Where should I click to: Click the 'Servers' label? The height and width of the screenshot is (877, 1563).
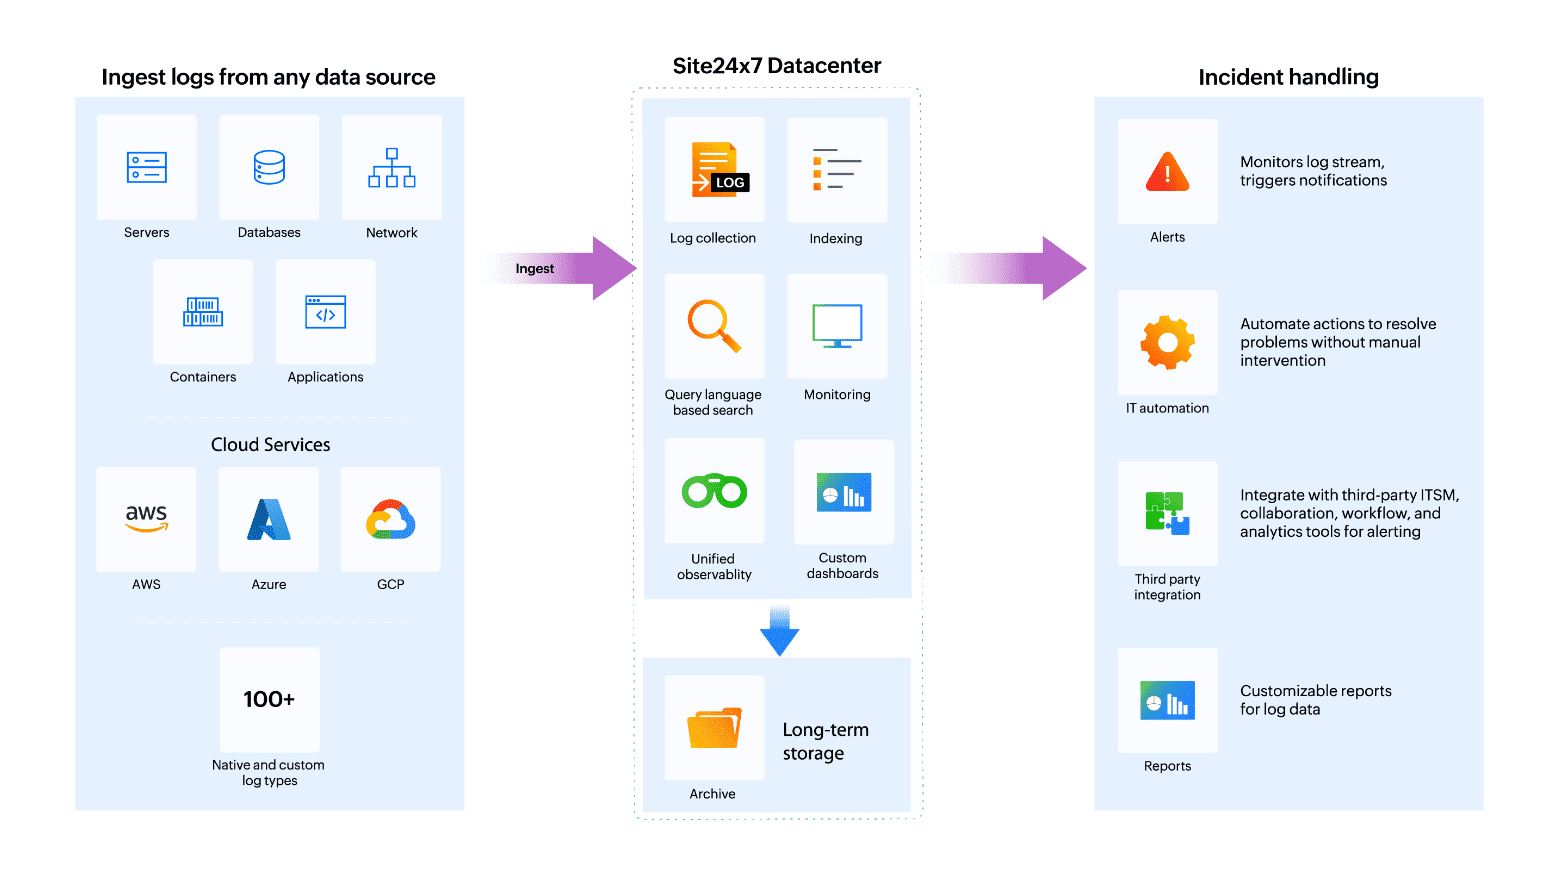click(147, 233)
